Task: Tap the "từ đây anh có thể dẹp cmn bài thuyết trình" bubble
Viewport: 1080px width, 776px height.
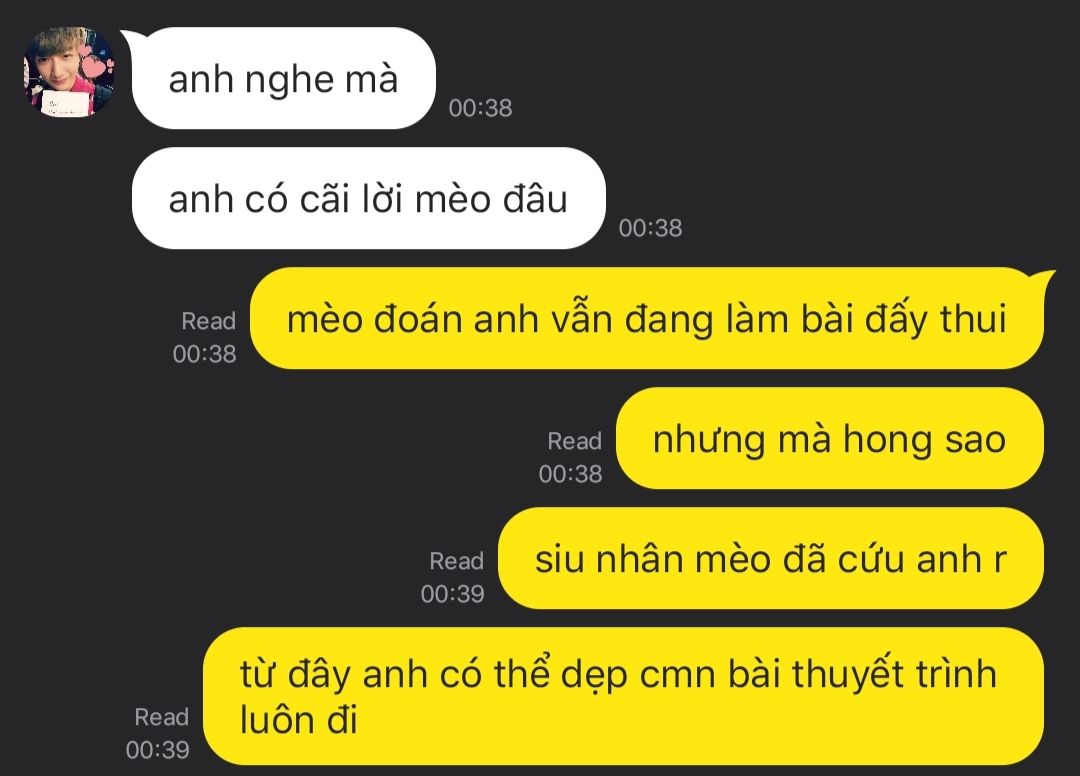Action: 623,696
